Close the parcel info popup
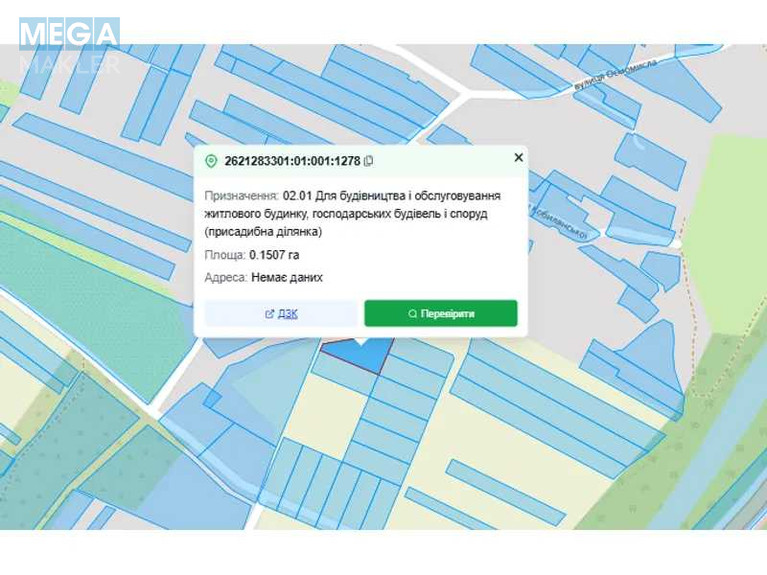Screen dimensions: 767x575 coord(518,158)
